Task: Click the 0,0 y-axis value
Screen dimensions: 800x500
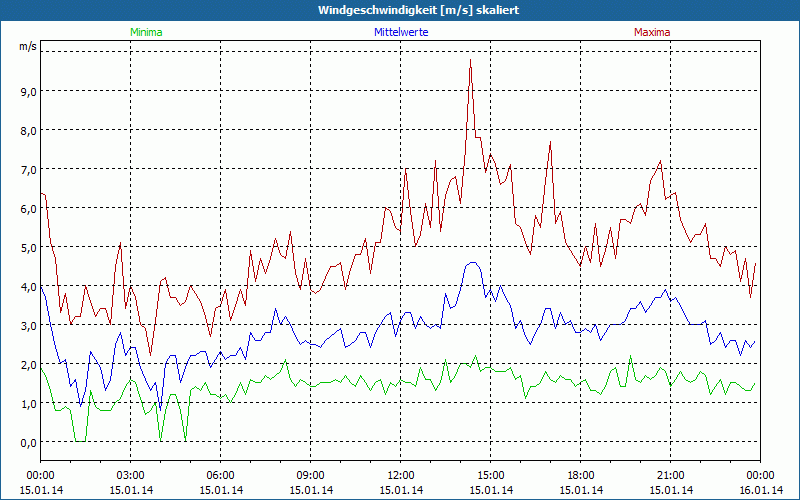Action: tap(29, 443)
